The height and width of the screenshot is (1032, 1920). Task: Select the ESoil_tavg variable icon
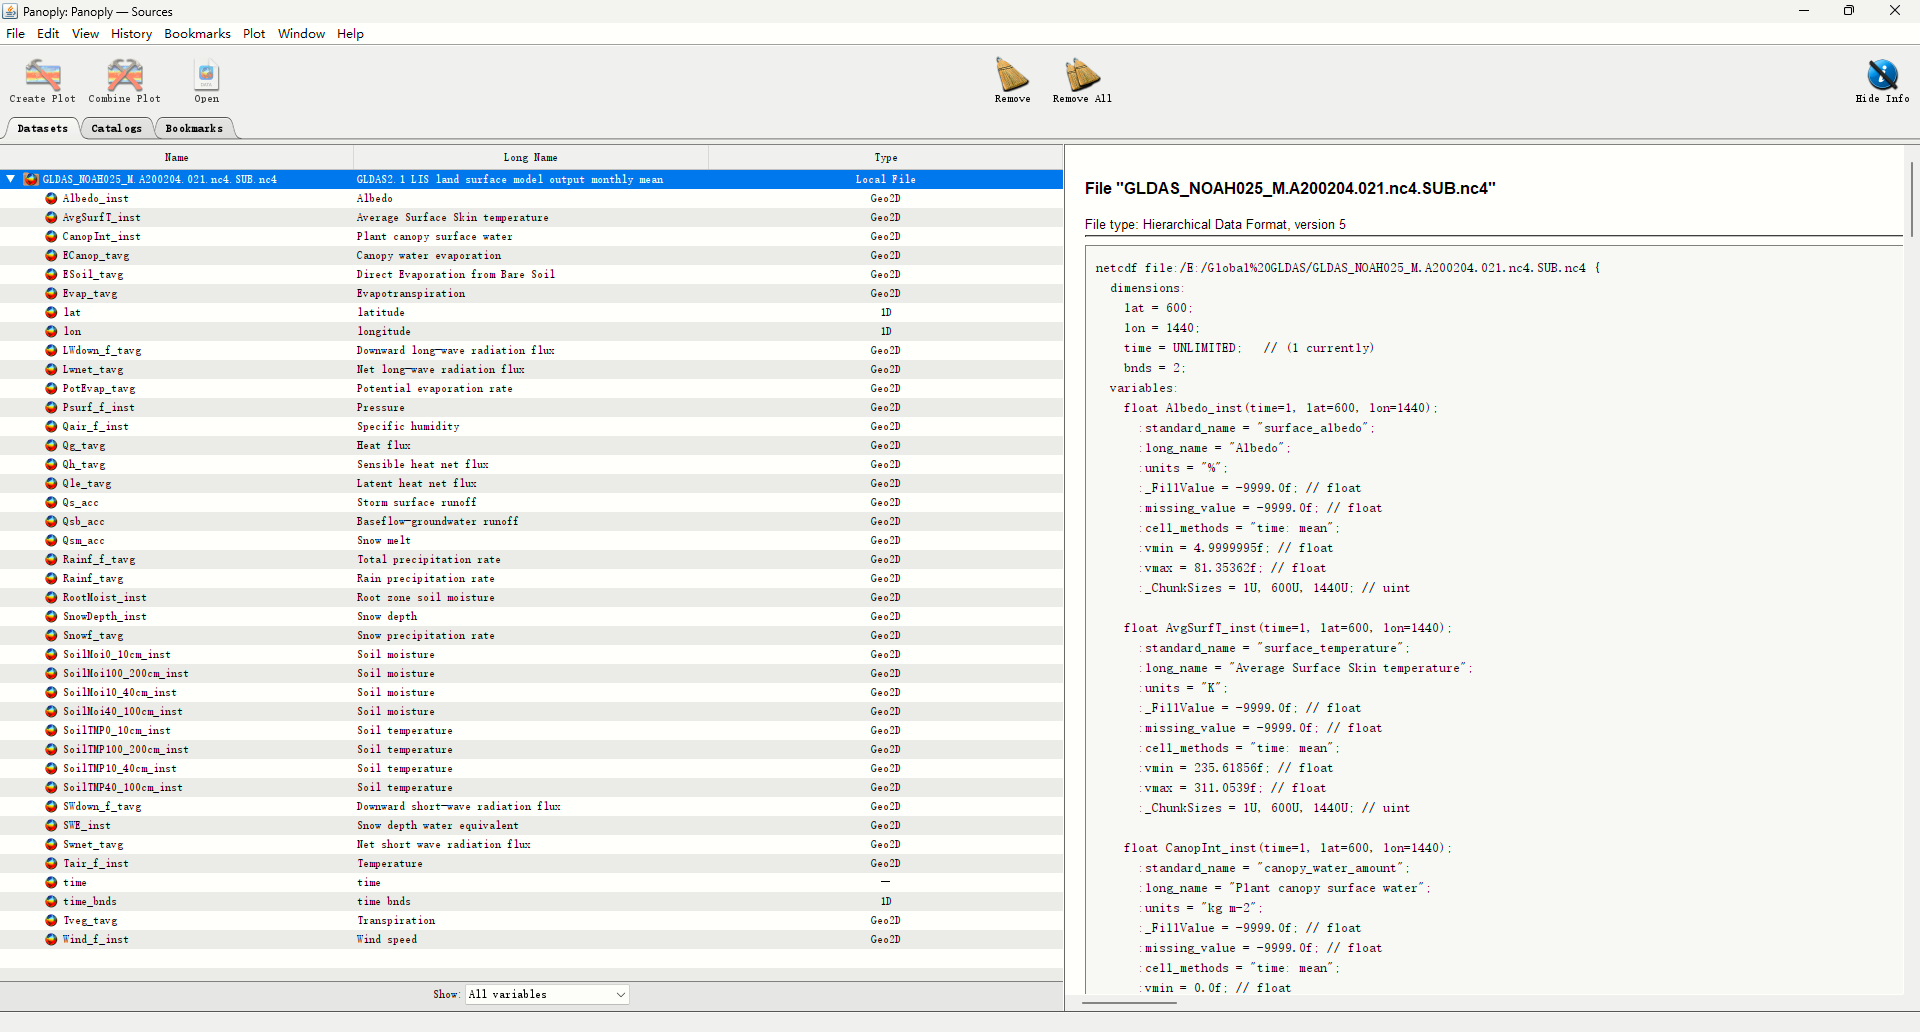(x=51, y=274)
